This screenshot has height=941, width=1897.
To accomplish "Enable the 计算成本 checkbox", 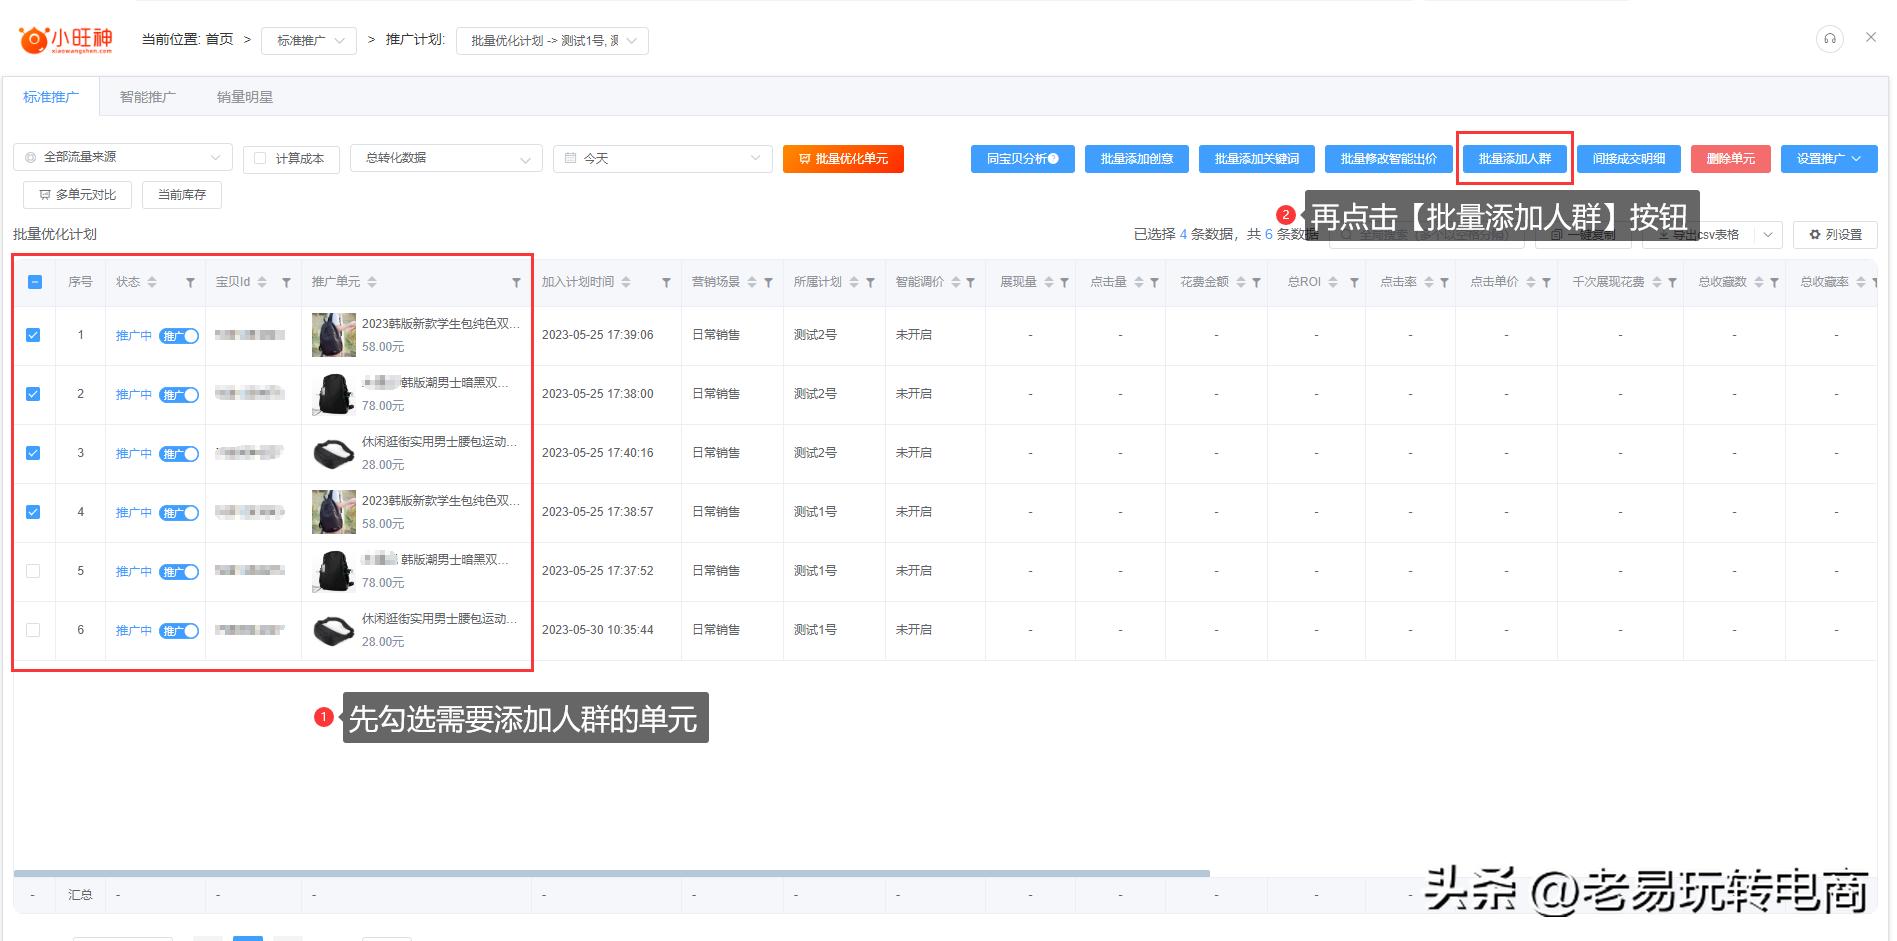I will 261,157.
